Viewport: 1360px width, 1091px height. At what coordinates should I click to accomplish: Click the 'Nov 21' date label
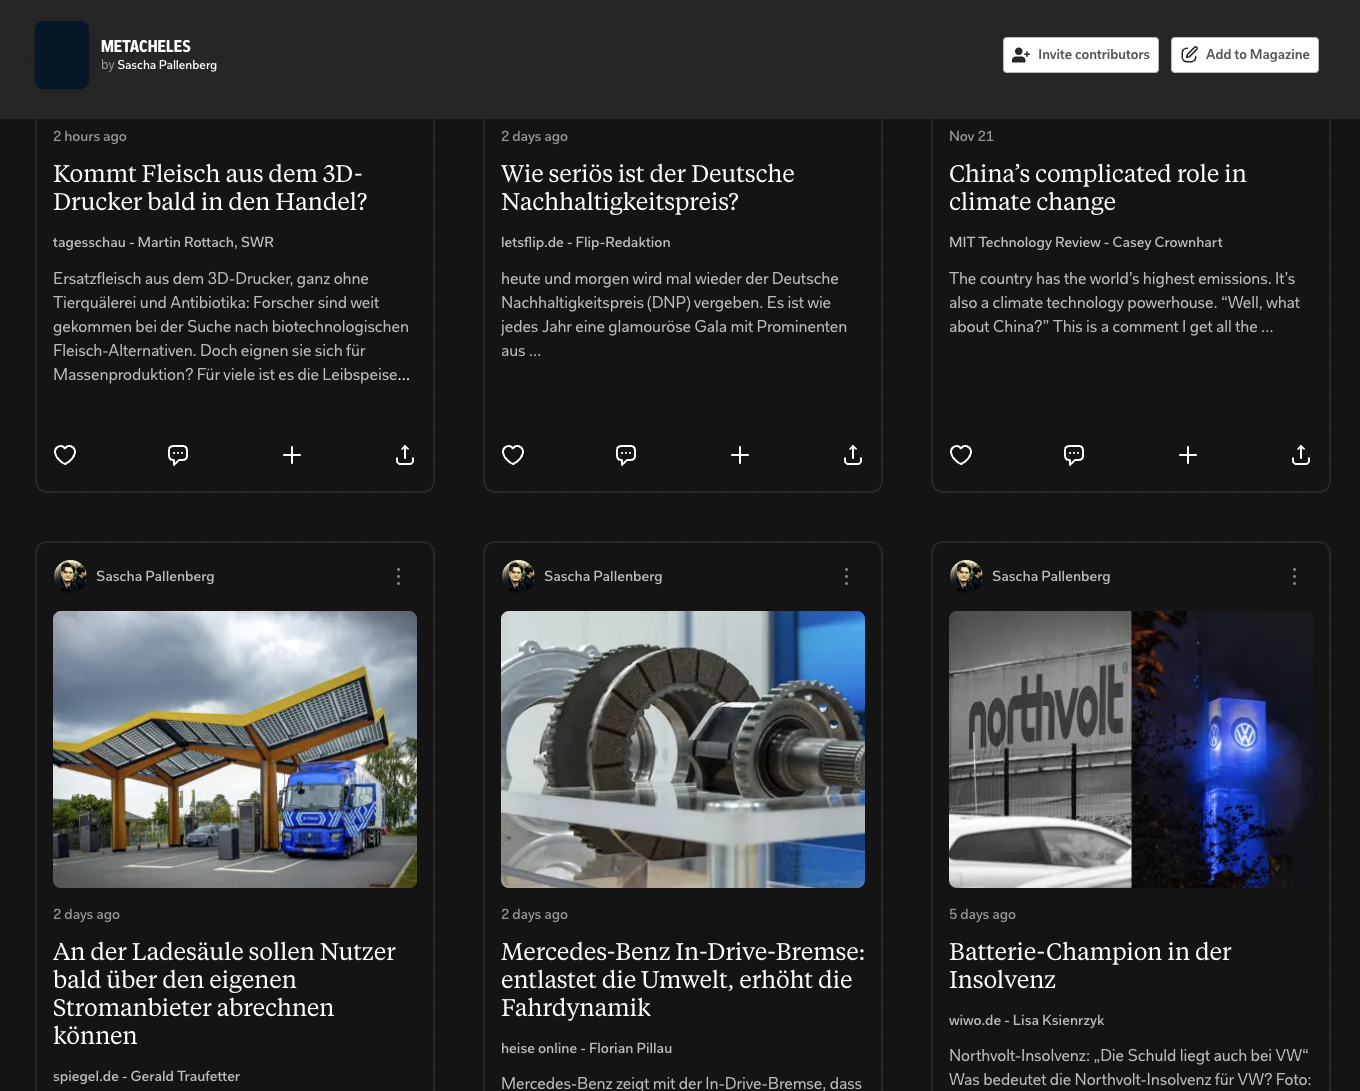(x=971, y=136)
